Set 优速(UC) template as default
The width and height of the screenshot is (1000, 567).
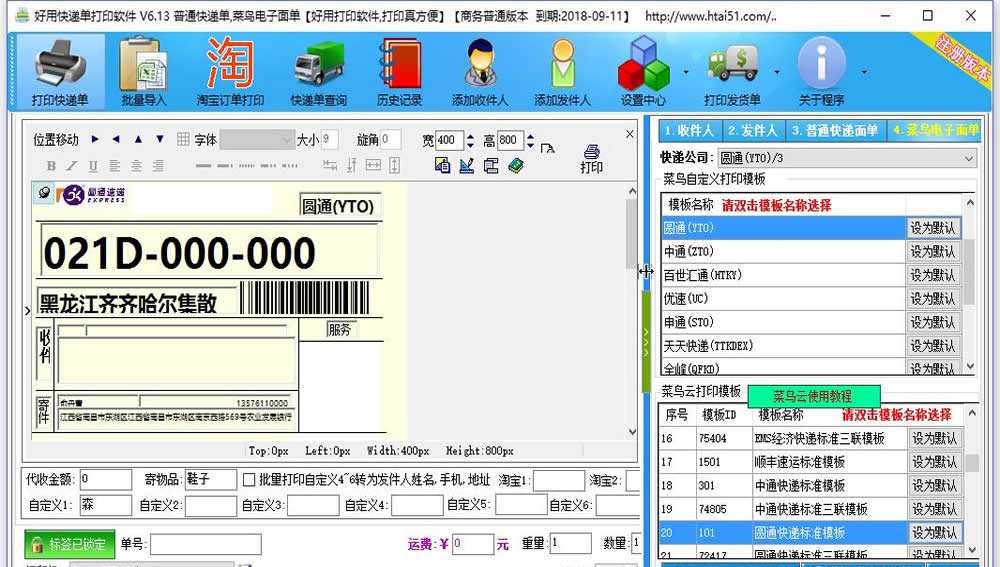[x=933, y=298]
